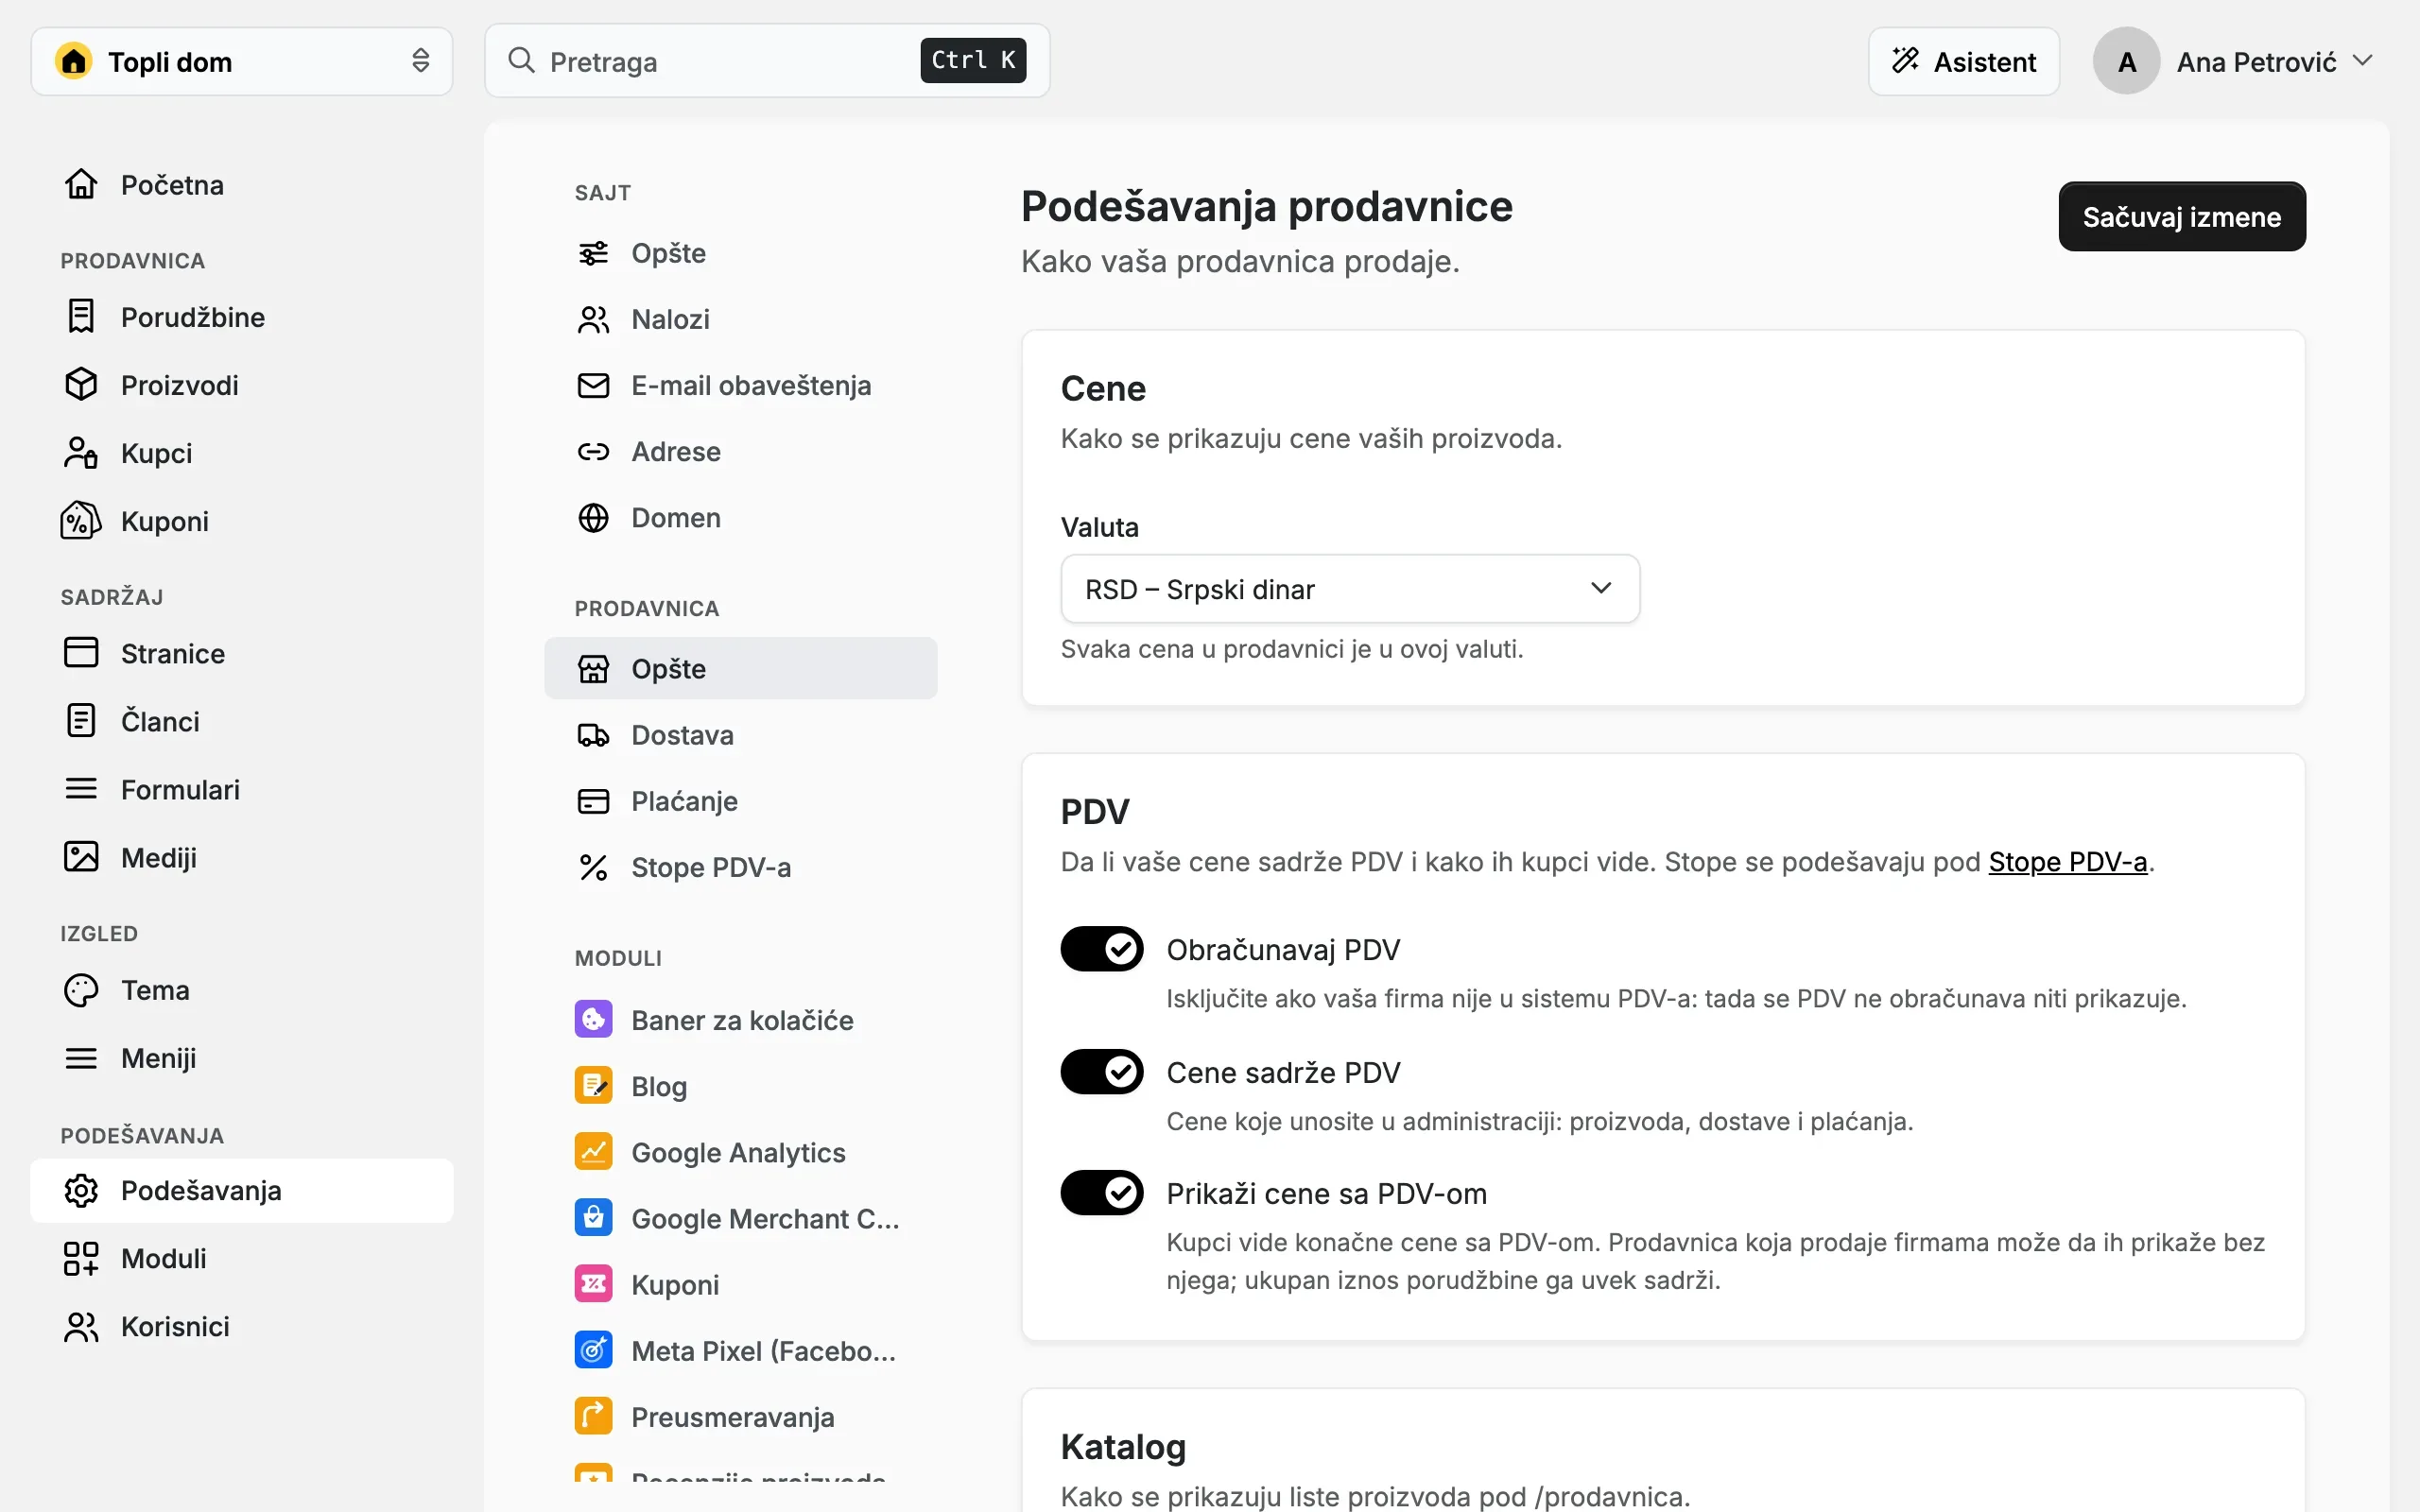Open Korisnici in the sidebar
Screen dimensions: 2420x1512
tap(241, 1326)
